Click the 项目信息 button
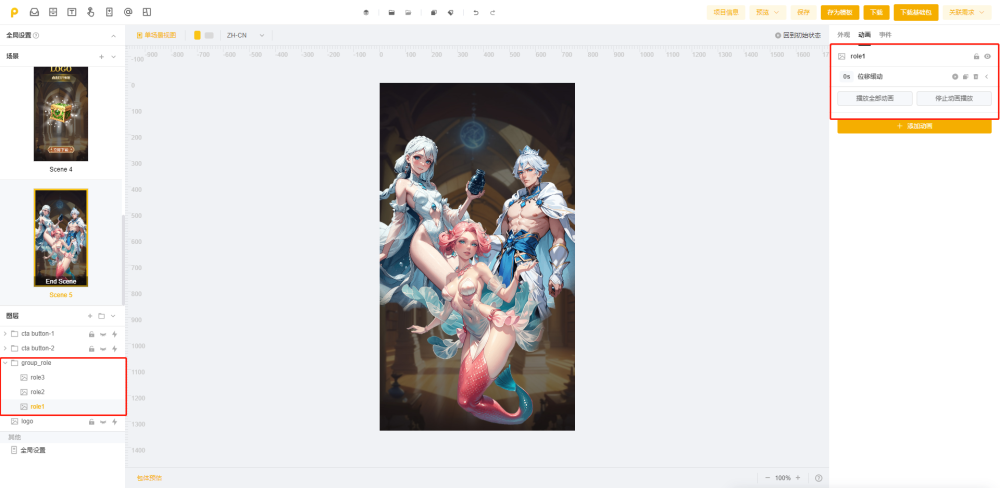Screen dimensions: 1000x488 [726, 12]
